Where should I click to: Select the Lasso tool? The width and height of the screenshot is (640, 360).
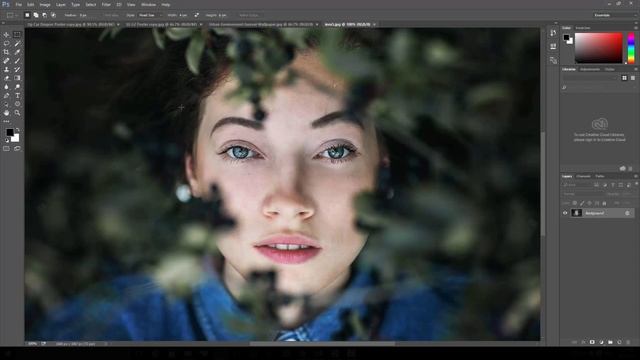pos(6,43)
